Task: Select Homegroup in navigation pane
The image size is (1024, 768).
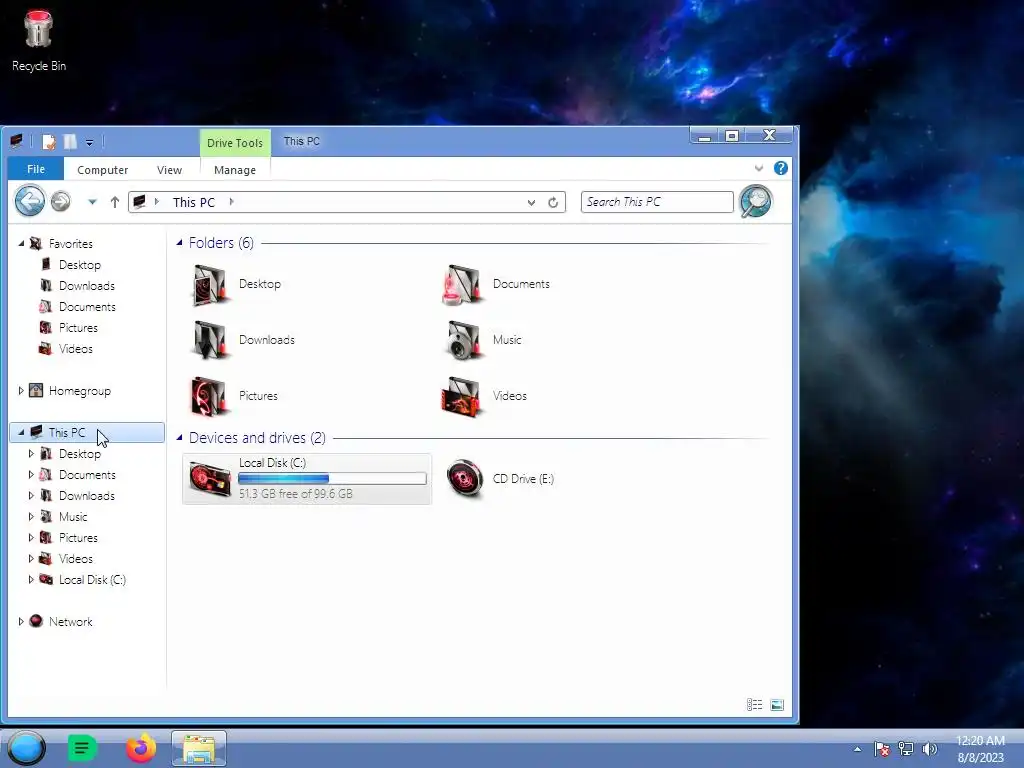Action: [x=80, y=391]
